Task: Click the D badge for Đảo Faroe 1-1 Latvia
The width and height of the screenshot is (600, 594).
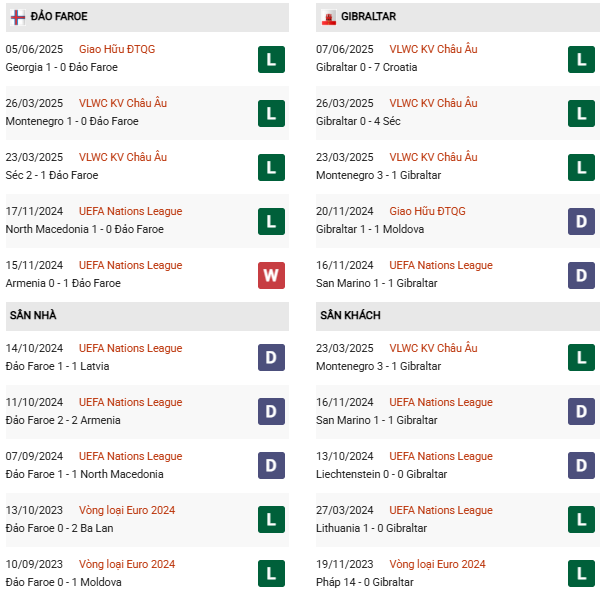Action: (271, 358)
